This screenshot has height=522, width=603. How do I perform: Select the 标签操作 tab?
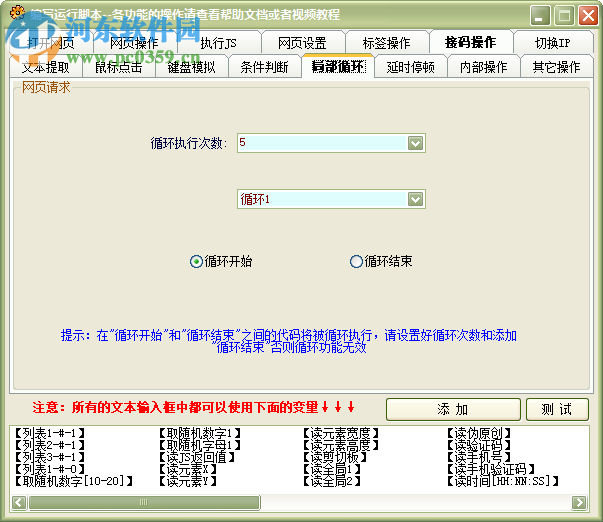(x=386, y=42)
